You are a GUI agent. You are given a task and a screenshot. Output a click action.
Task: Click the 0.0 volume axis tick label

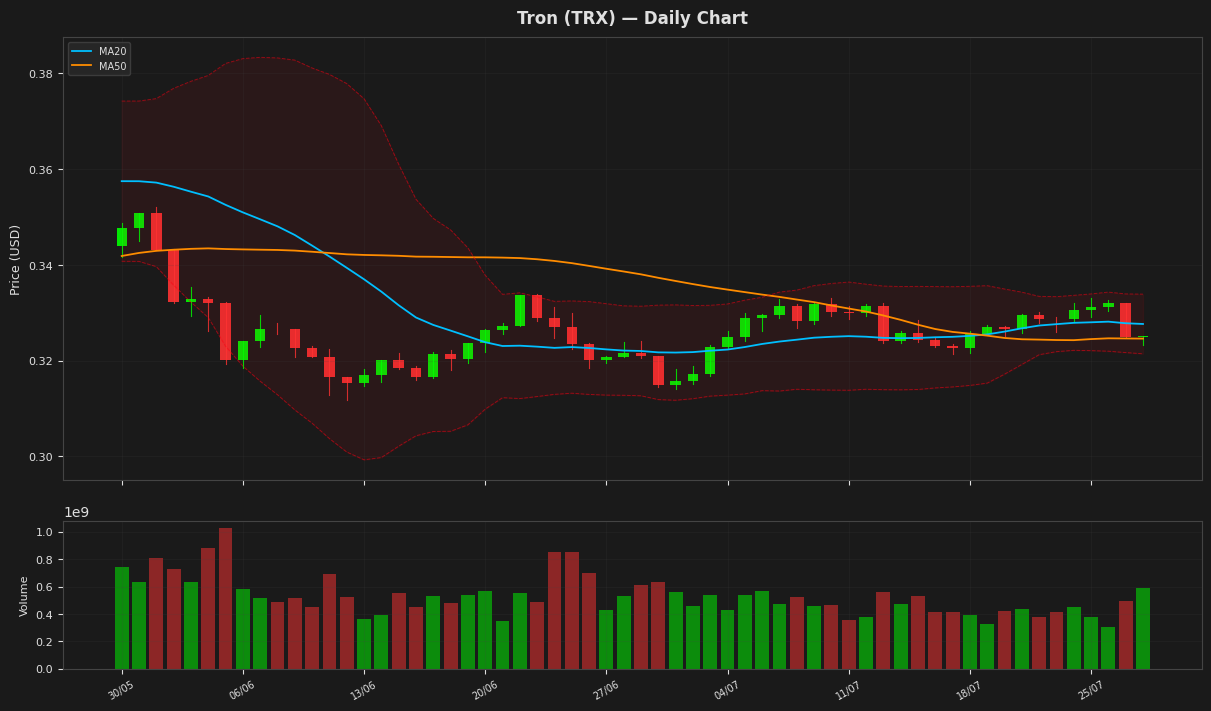[46, 669]
